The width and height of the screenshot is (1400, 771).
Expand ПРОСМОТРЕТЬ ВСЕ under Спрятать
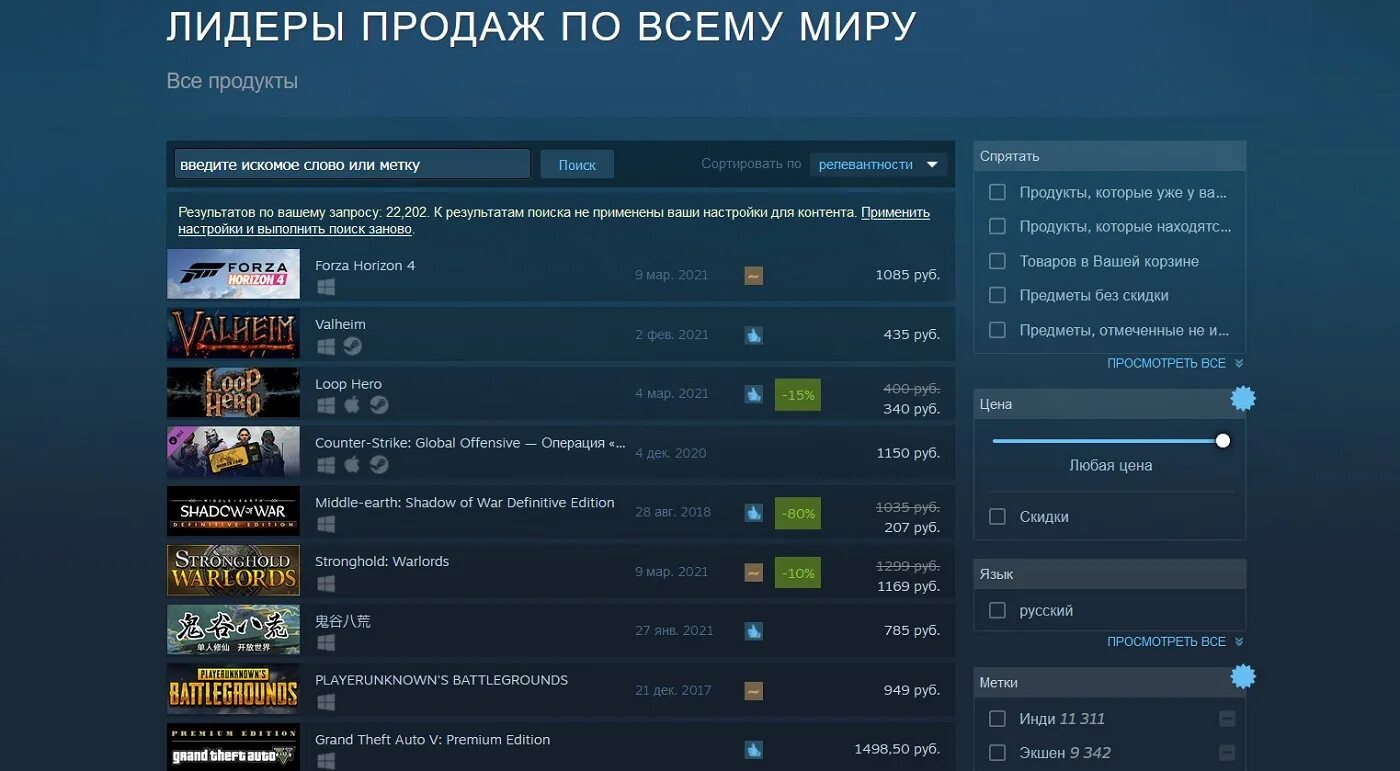click(1175, 363)
